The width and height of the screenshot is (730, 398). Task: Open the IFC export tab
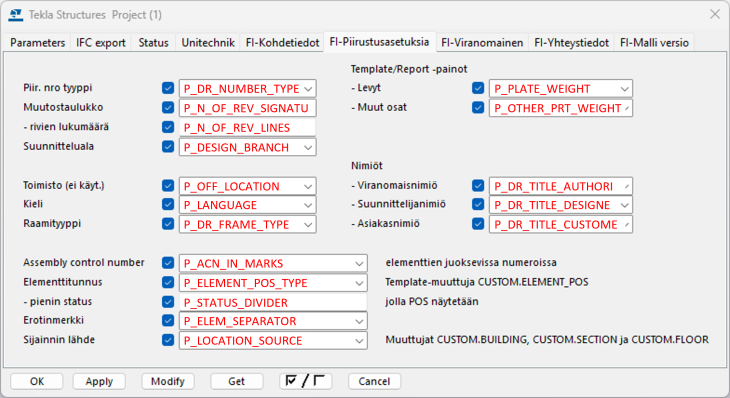(x=101, y=42)
